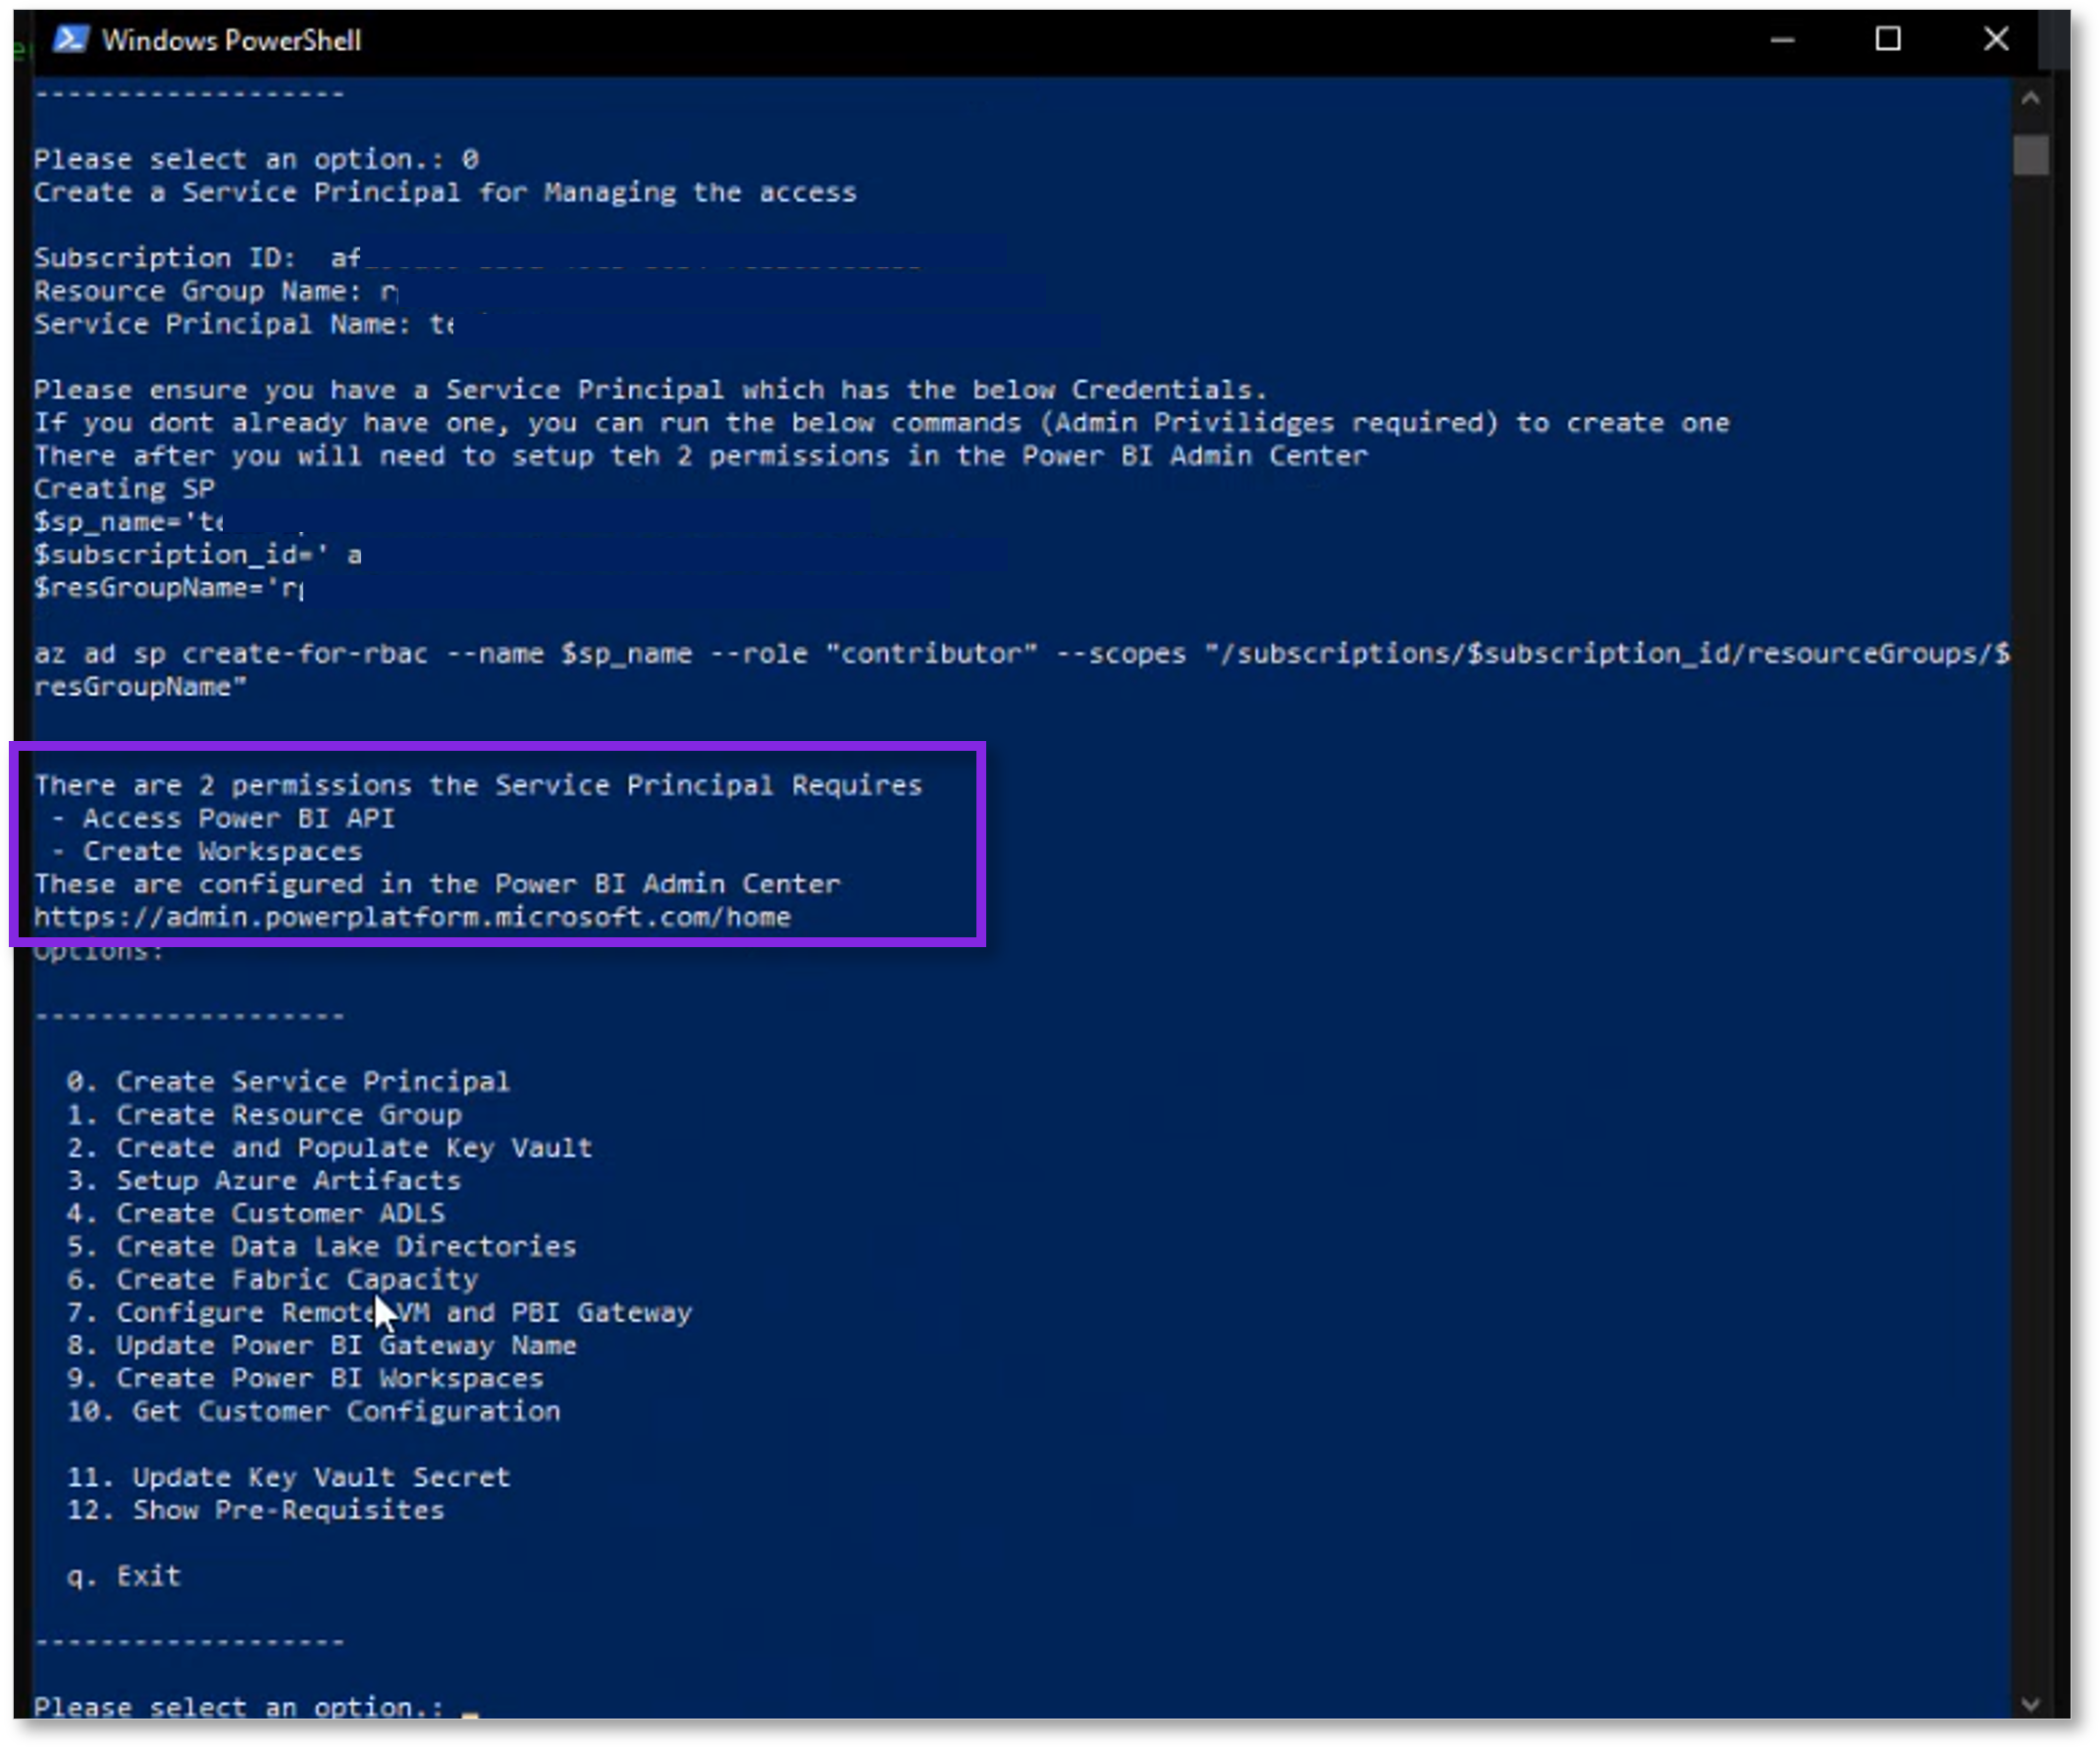
Task: Click the vertical scrollbar thumb
Action: tap(2030, 155)
